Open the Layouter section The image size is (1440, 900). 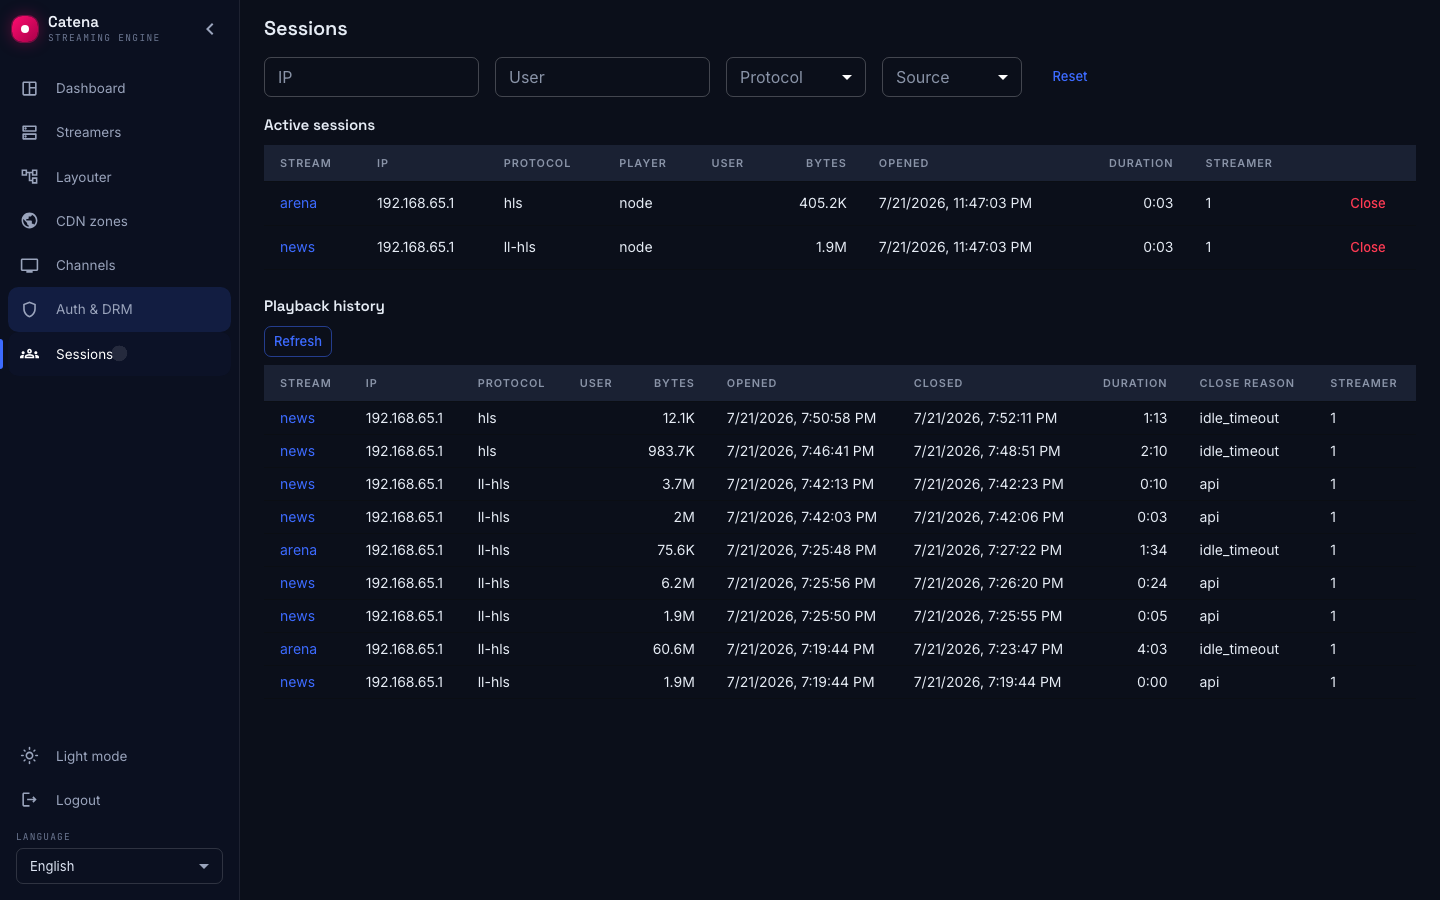(119, 177)
